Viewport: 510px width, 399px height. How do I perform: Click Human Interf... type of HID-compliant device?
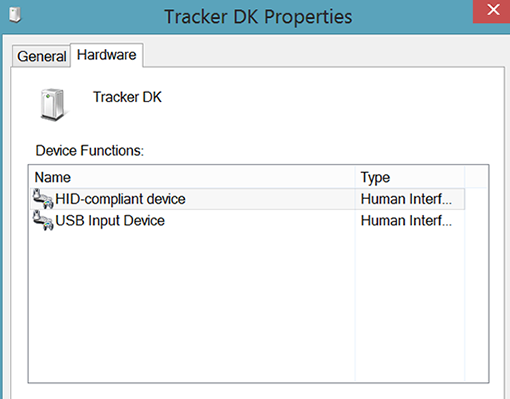[x=406, y=199]
